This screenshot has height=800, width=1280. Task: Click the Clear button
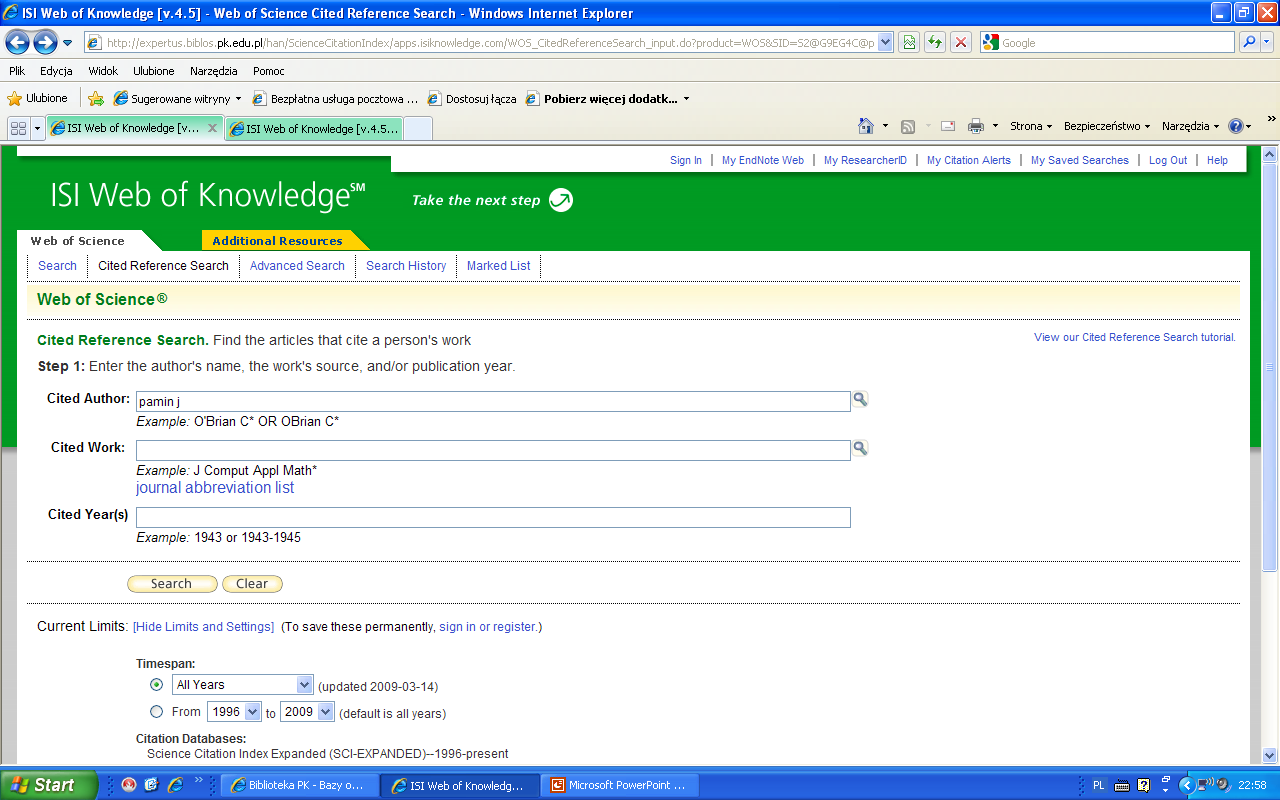(x=252, y=584)
